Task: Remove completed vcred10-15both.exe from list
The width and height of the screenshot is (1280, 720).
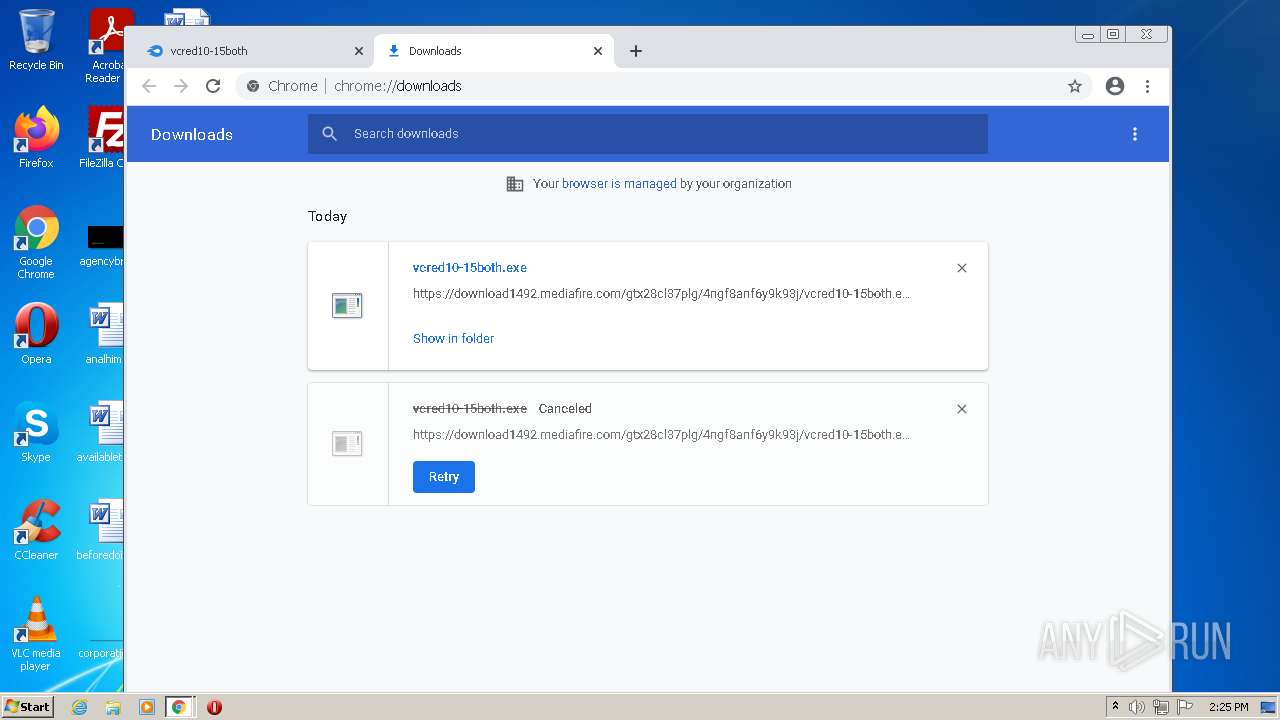Action: (962, 268)
